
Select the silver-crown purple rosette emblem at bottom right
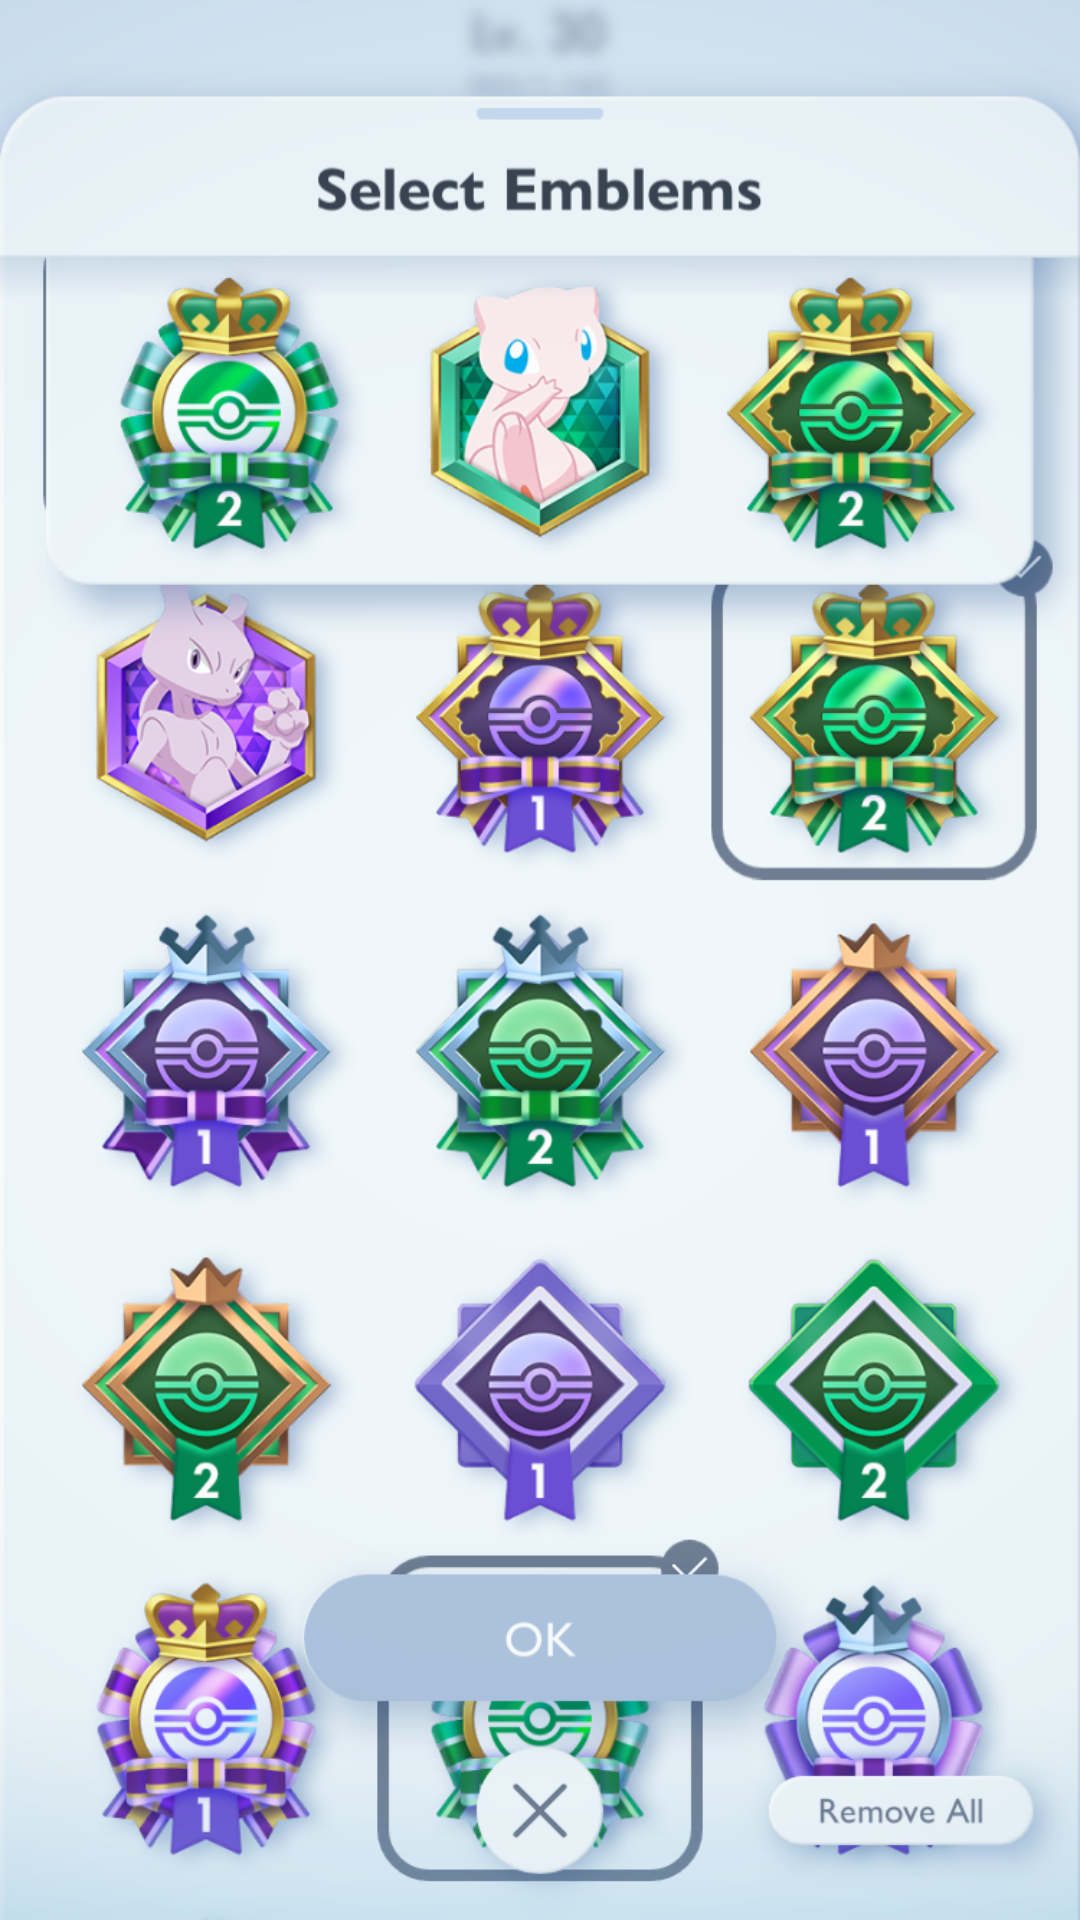point(874,1690)
